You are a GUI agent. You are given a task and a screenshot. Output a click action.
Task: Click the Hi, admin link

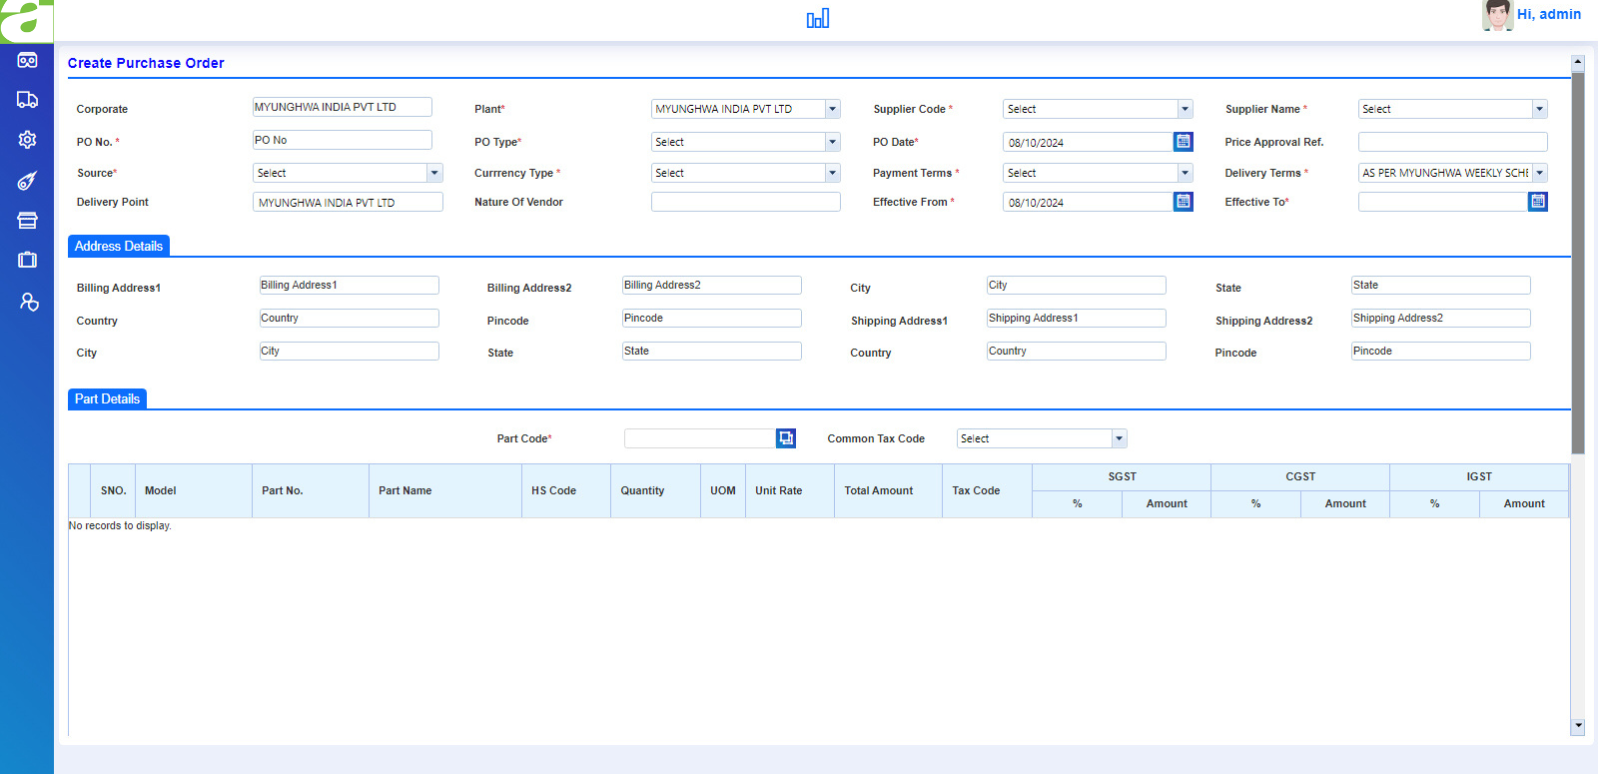point(1549,14)
